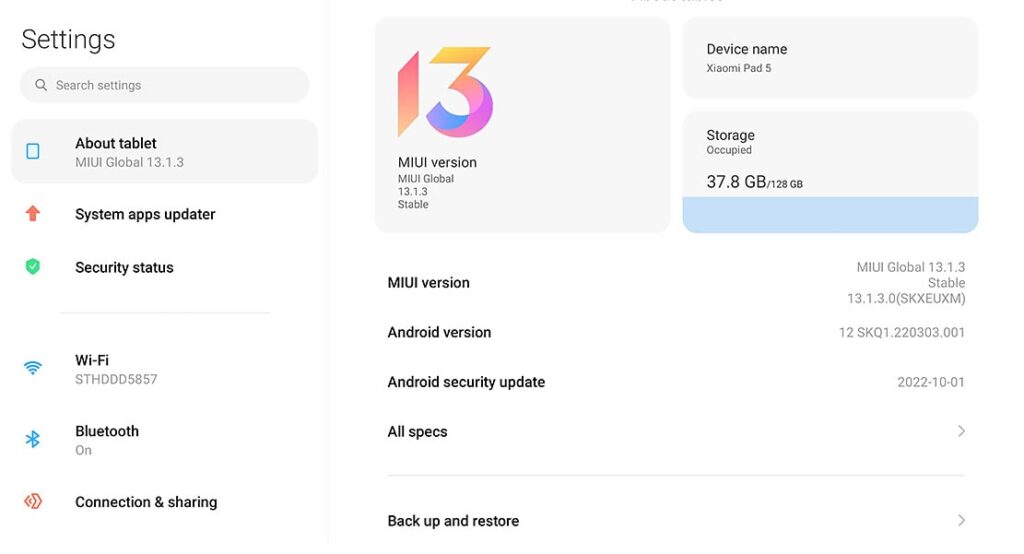Click the Wi-Fi signal icon

[33, 368]
